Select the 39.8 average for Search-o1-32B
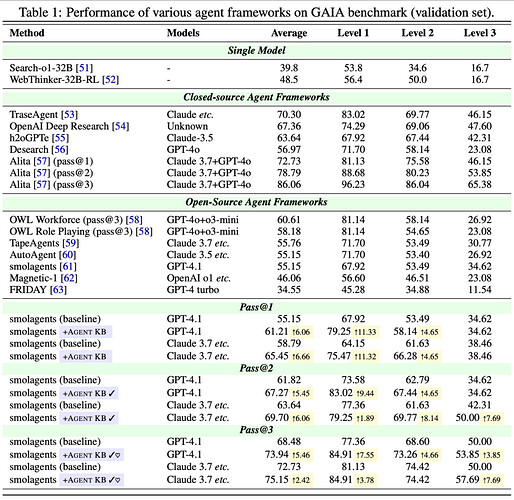Image resolution: width=514 pixels, height=500 pixels. 289,68
